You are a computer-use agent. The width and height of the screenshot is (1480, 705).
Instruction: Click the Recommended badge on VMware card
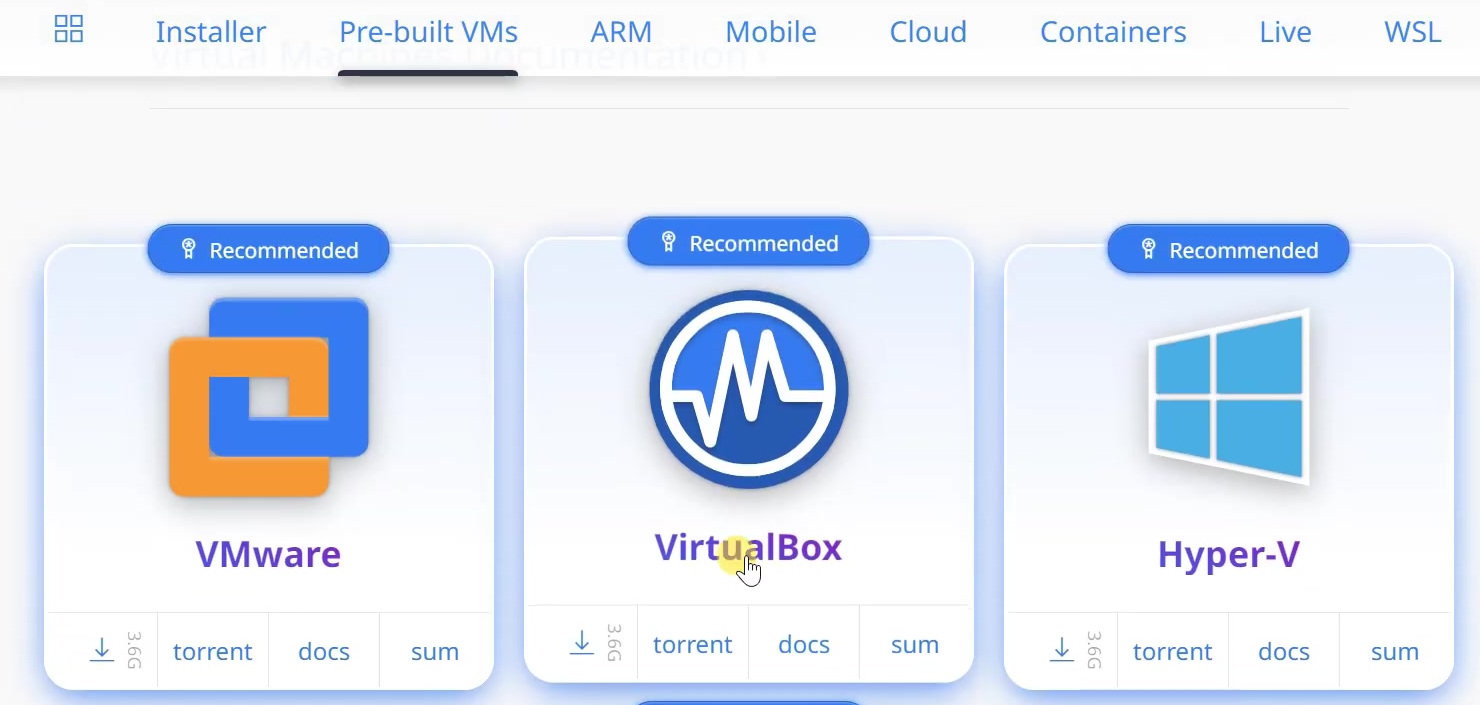268,250
